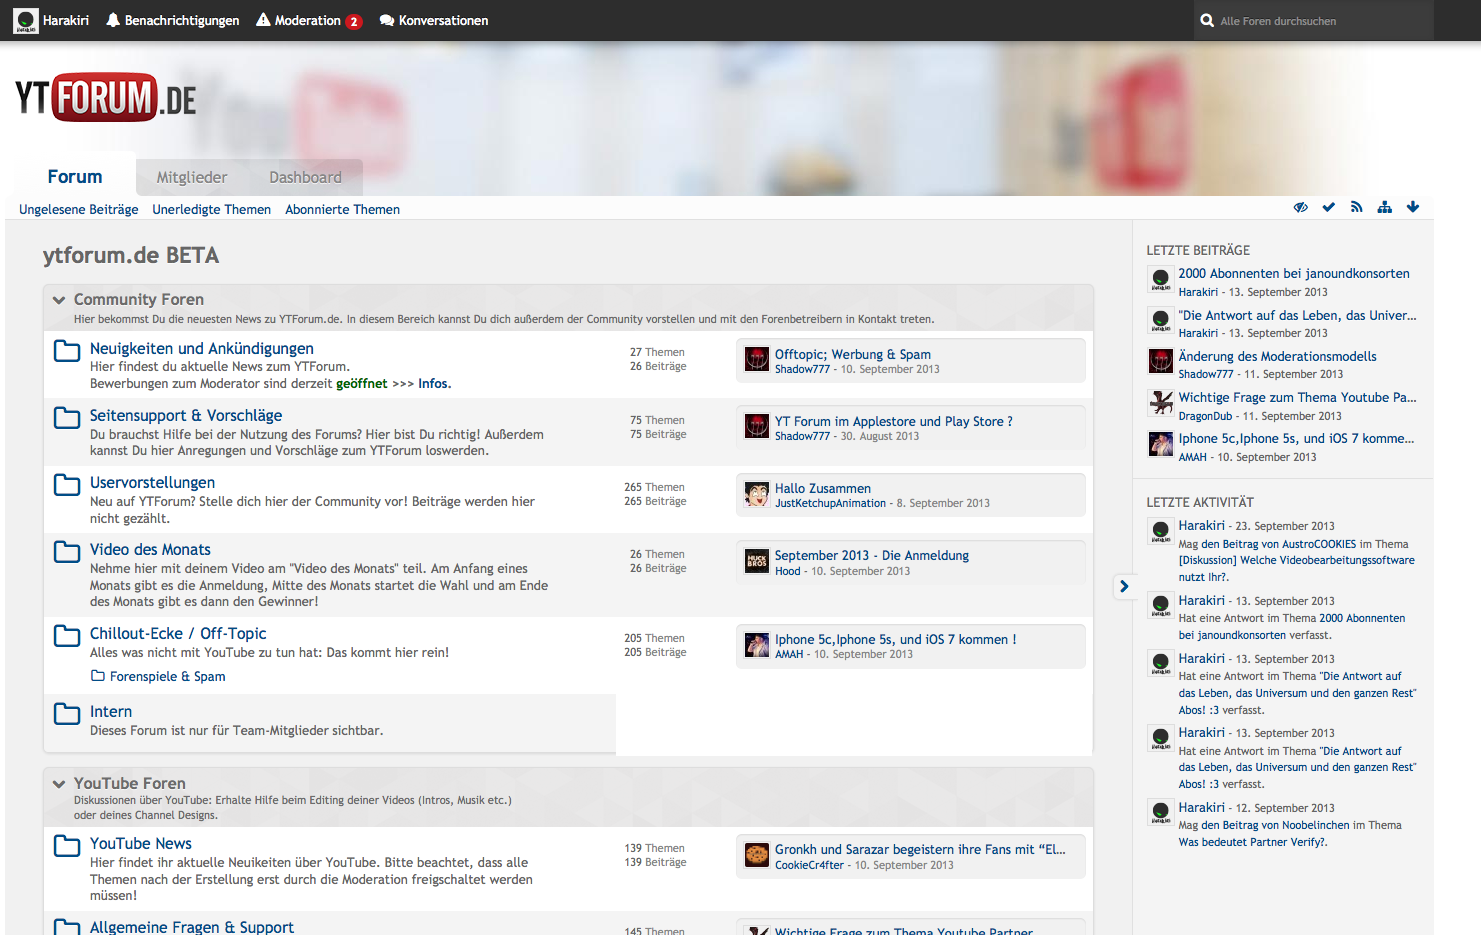Switch to the Dashboard tab
The height and width of the screenshot is (935, 1481).
click(x=305, y=177)
